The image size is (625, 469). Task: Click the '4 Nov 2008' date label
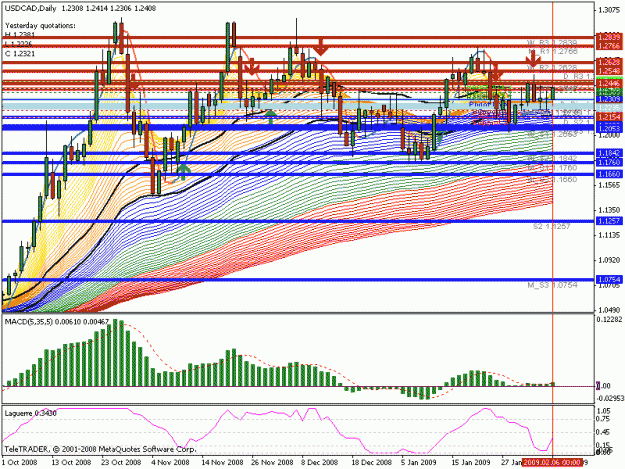(171, 462)
